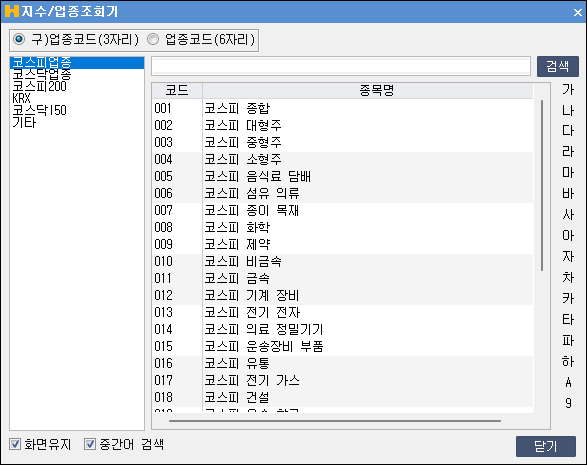Toggle the 중간어 검색 checkbox

(90, 444)
